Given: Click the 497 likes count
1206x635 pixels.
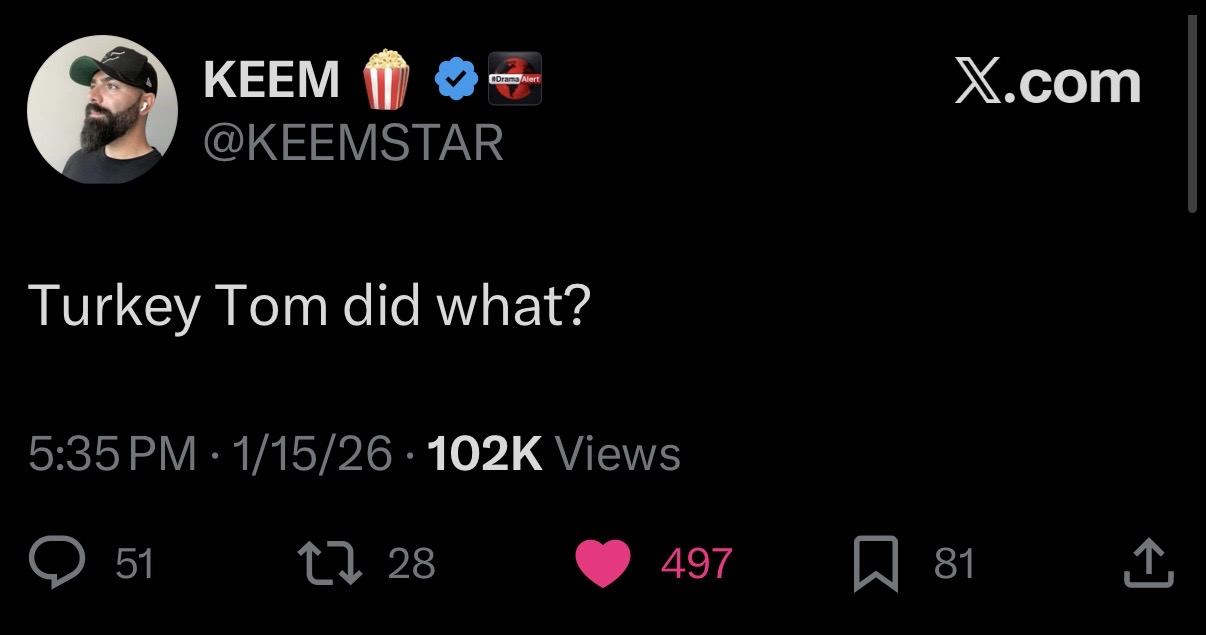Looking at the screenshot, I should (x=696, y=563).
